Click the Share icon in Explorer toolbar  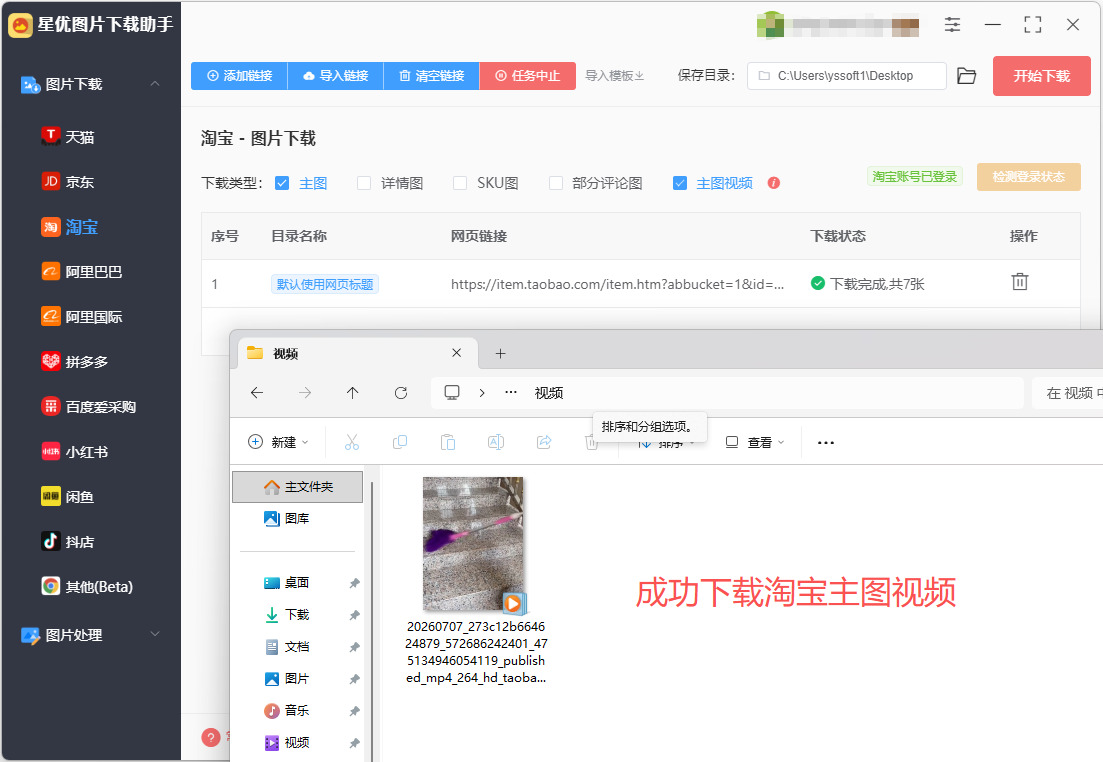click(x=544, y=442)
